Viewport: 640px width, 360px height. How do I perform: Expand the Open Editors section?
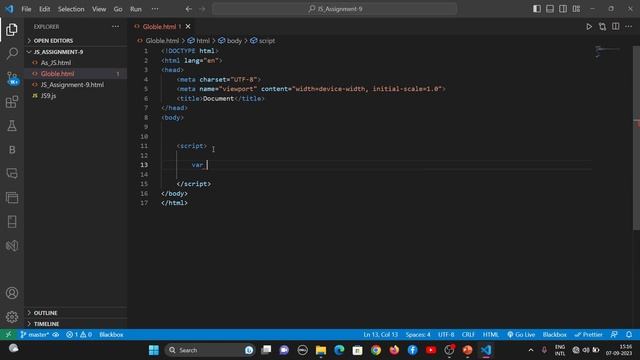76,40
